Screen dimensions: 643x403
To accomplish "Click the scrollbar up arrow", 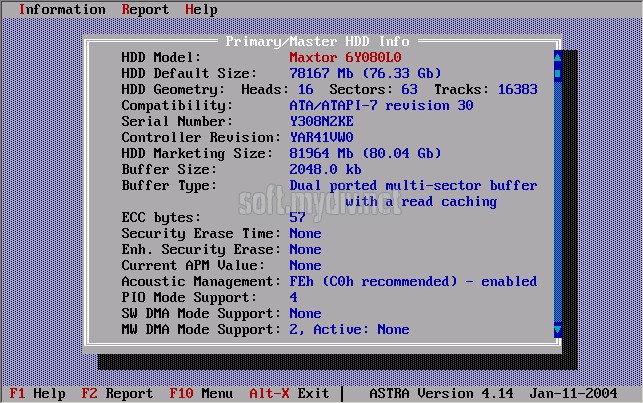I will [558, 58].
